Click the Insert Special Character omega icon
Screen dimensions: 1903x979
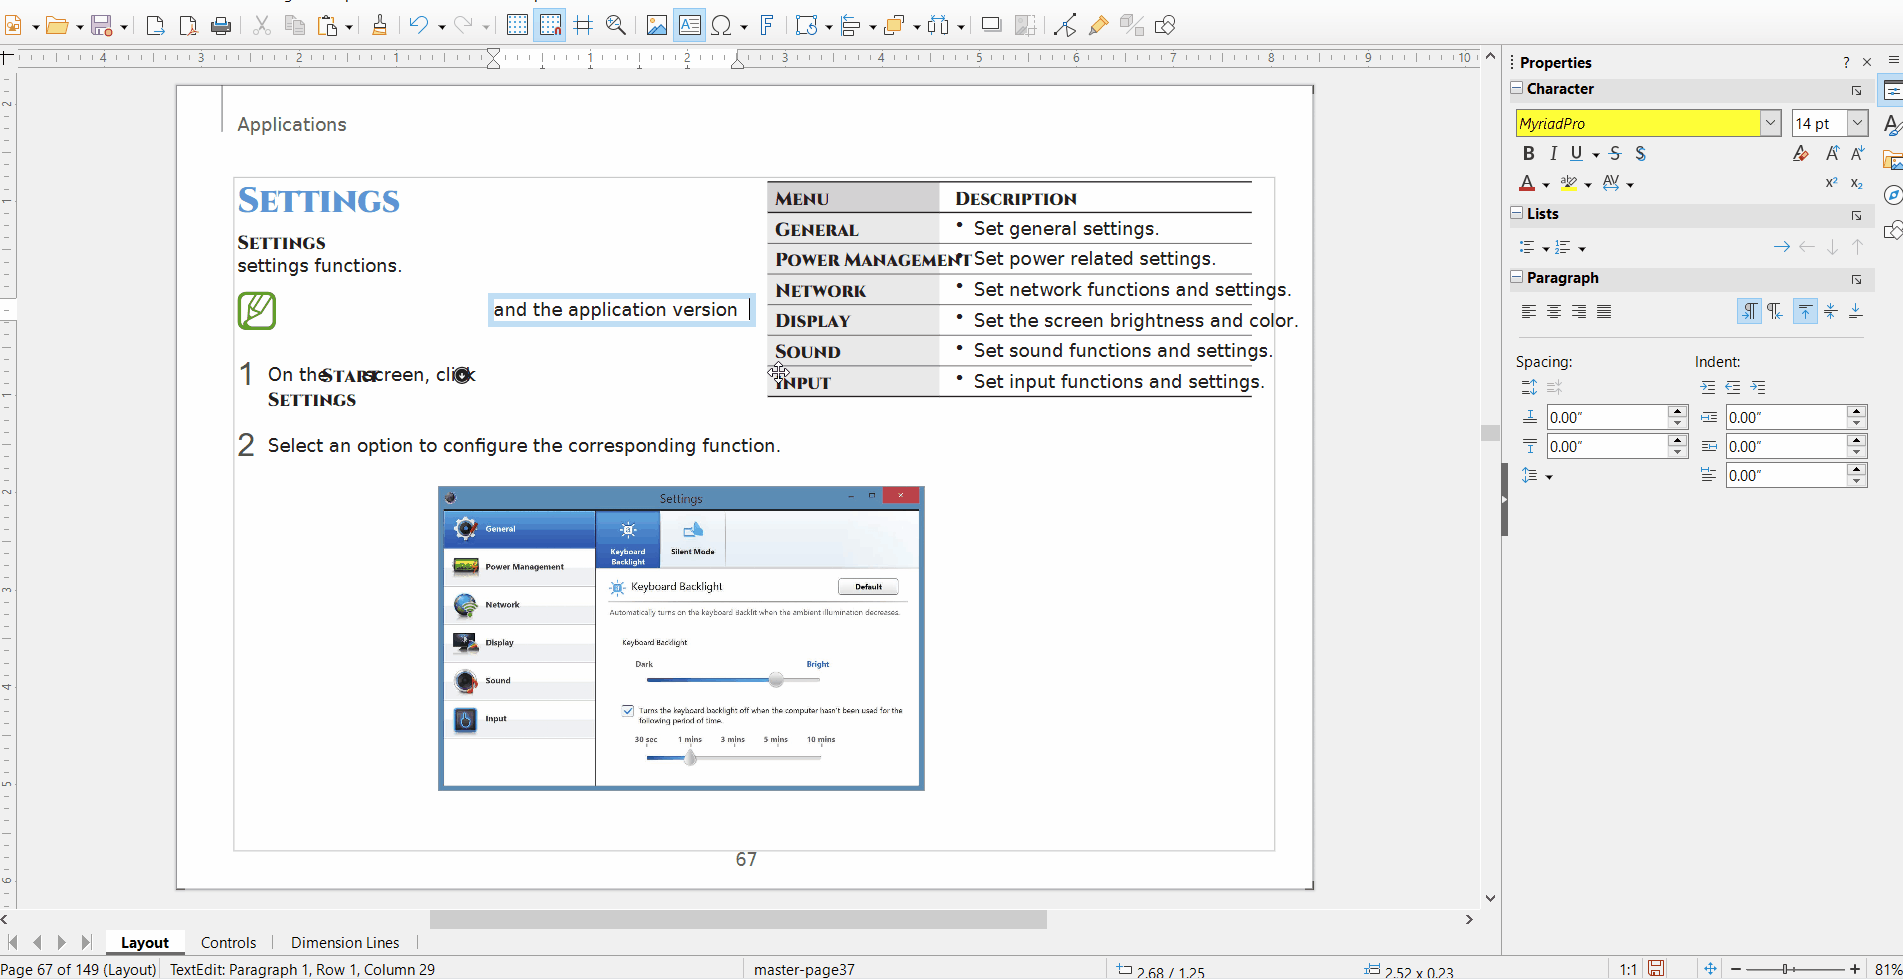click(x=721, y=26)
